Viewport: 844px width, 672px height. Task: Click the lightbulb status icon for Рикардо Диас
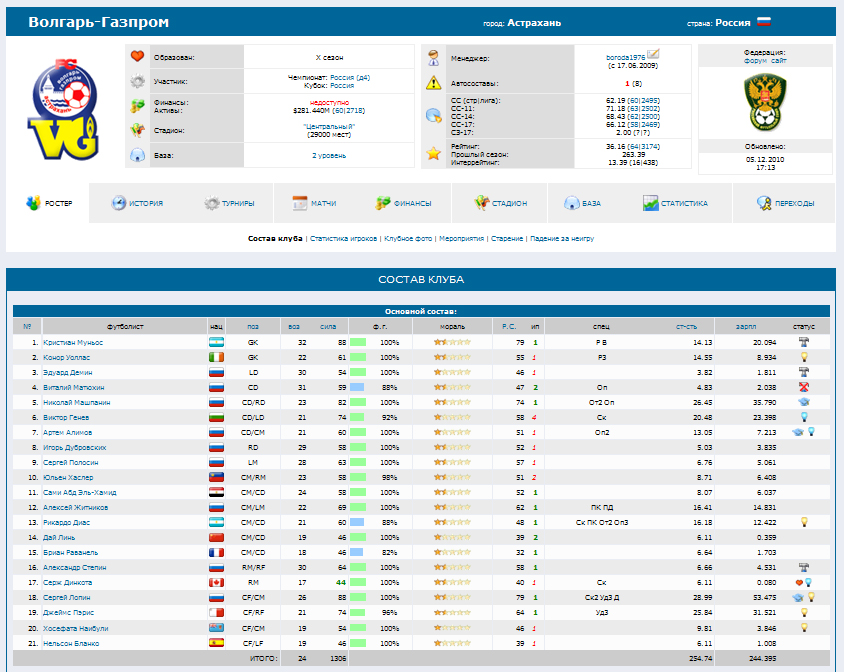click(x=804, y=522)
